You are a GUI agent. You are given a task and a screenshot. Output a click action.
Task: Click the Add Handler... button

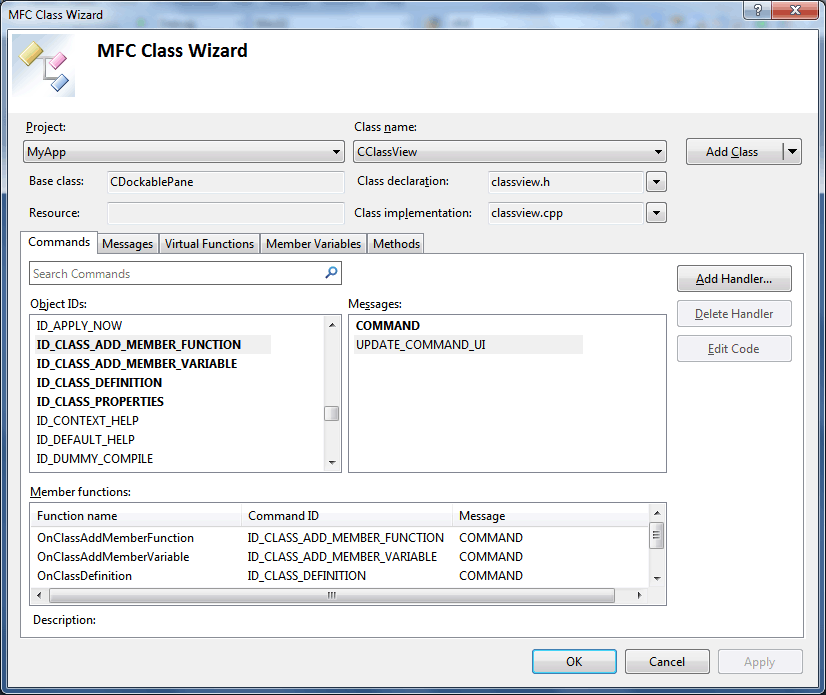point(734,278)
